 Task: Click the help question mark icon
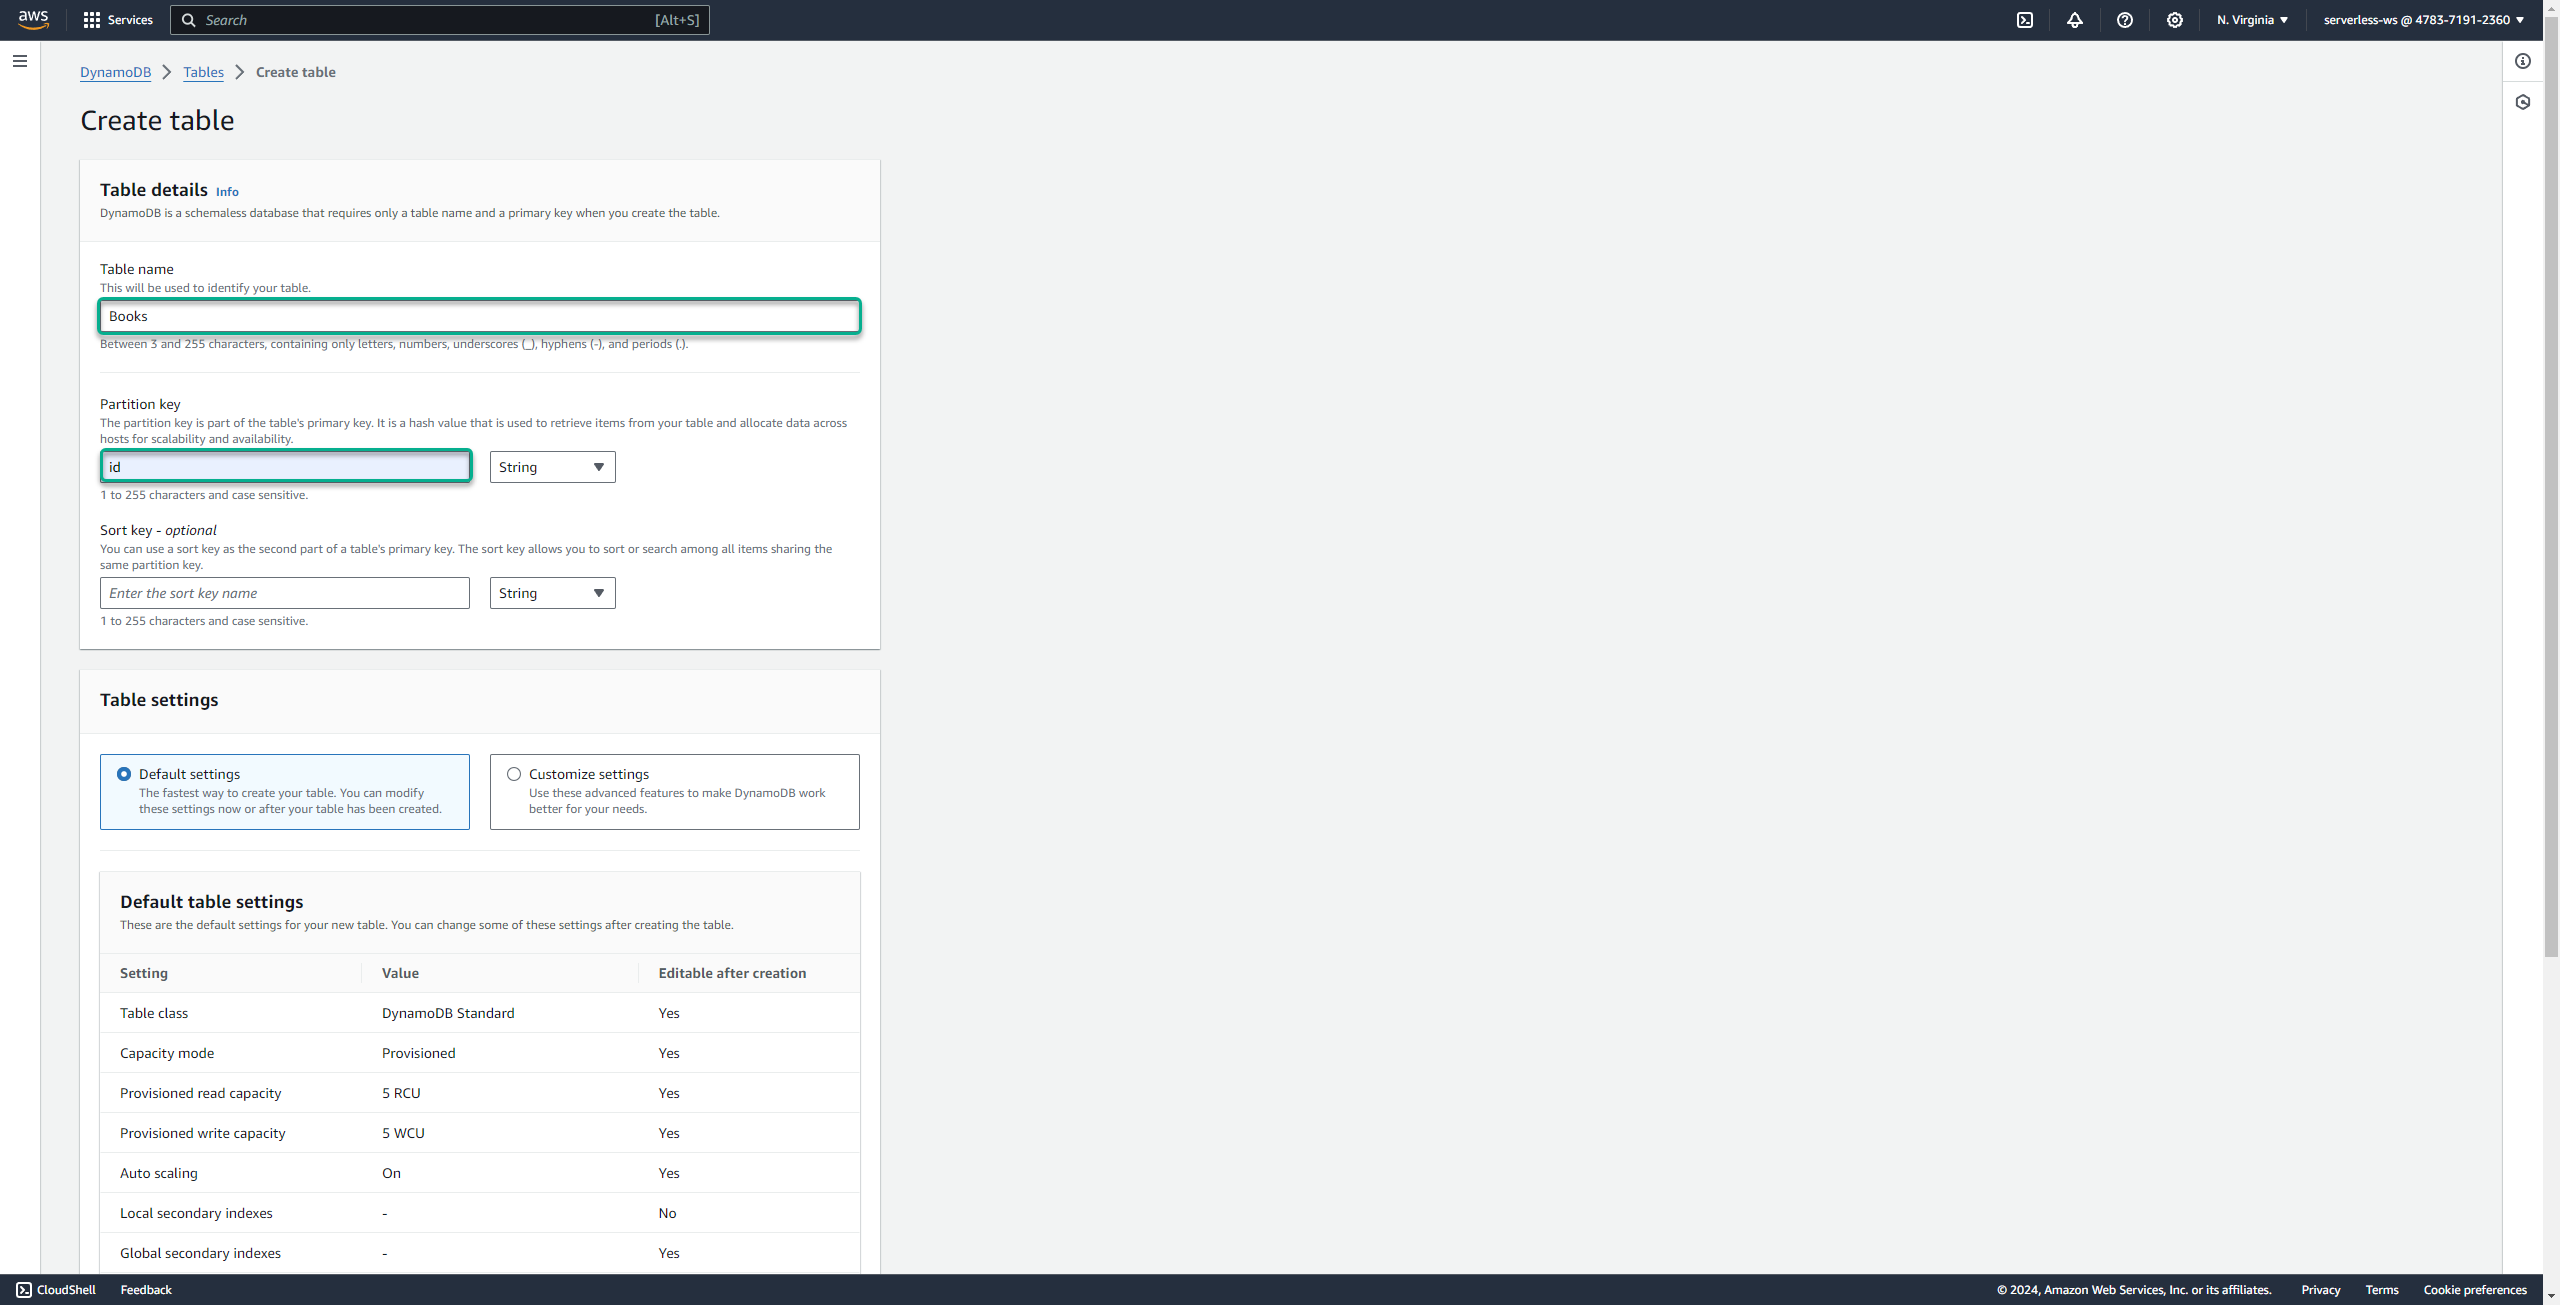[x=2126, y=20]
